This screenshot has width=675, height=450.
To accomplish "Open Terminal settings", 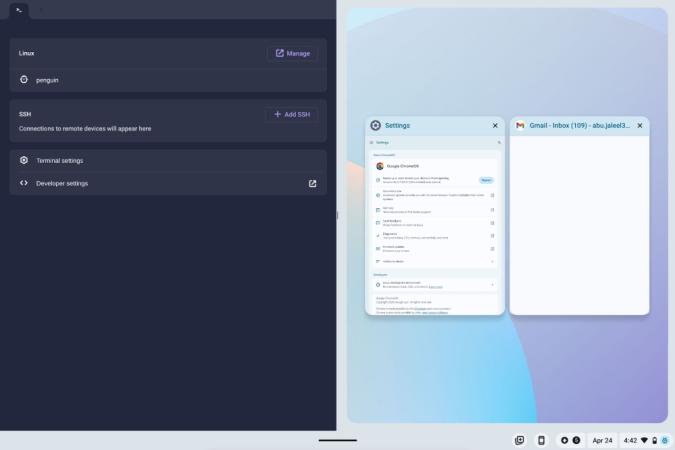I will pyautogui.click(x=59, y=160).
